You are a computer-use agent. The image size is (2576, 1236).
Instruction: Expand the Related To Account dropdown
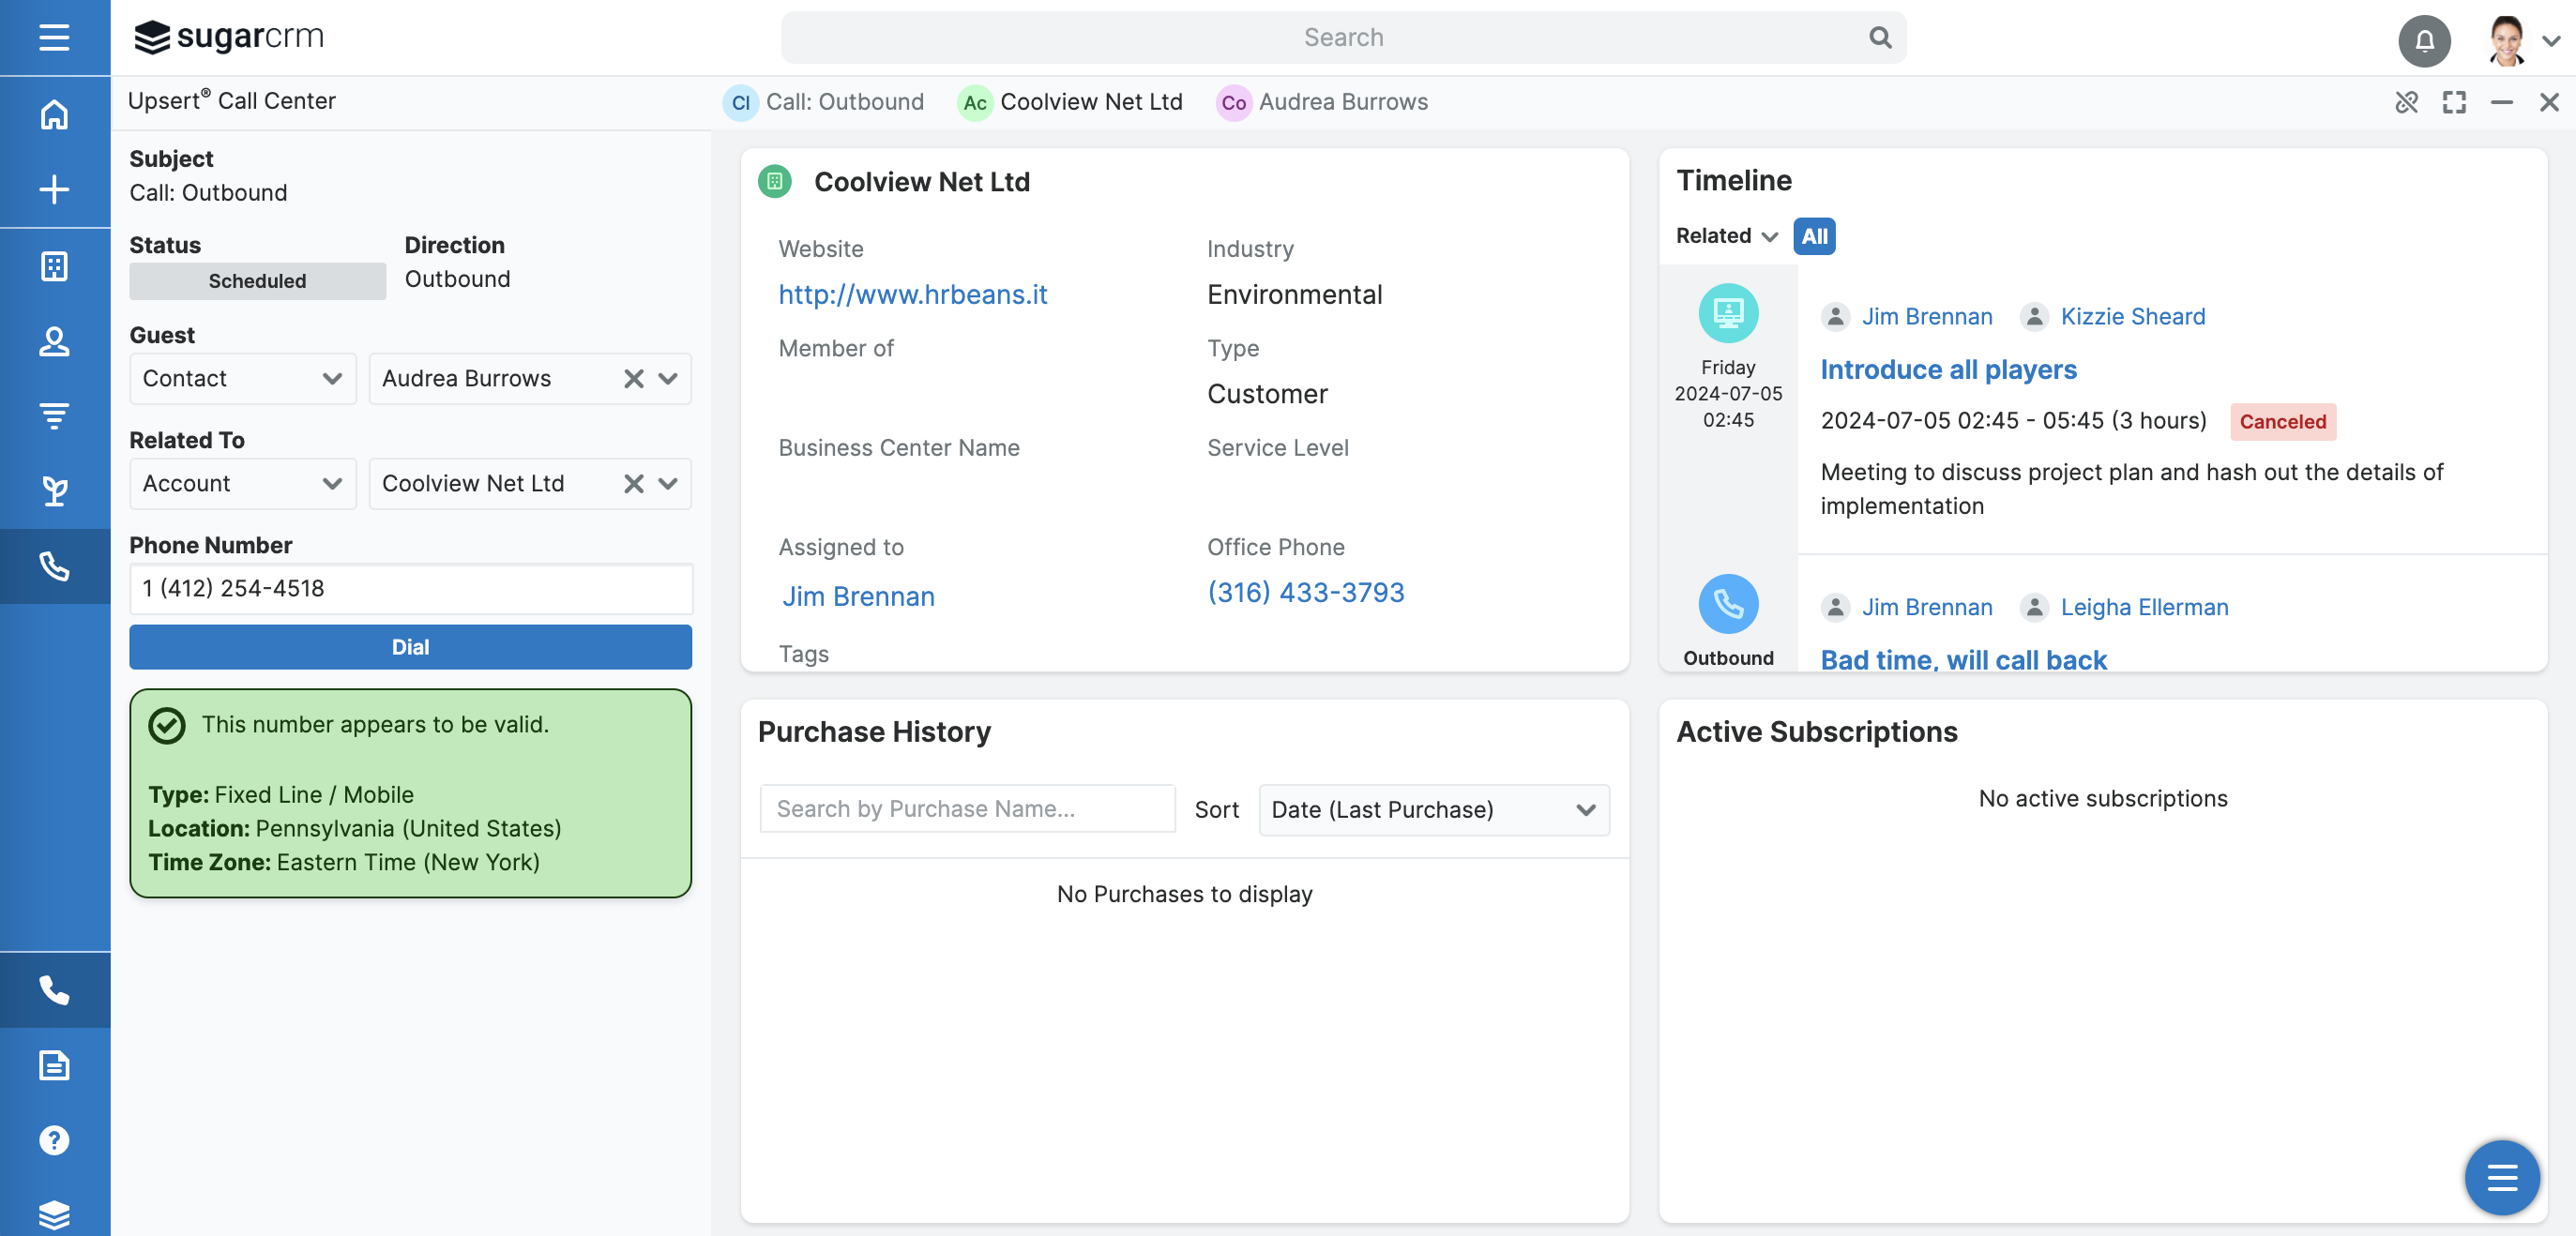pos(242,483)
